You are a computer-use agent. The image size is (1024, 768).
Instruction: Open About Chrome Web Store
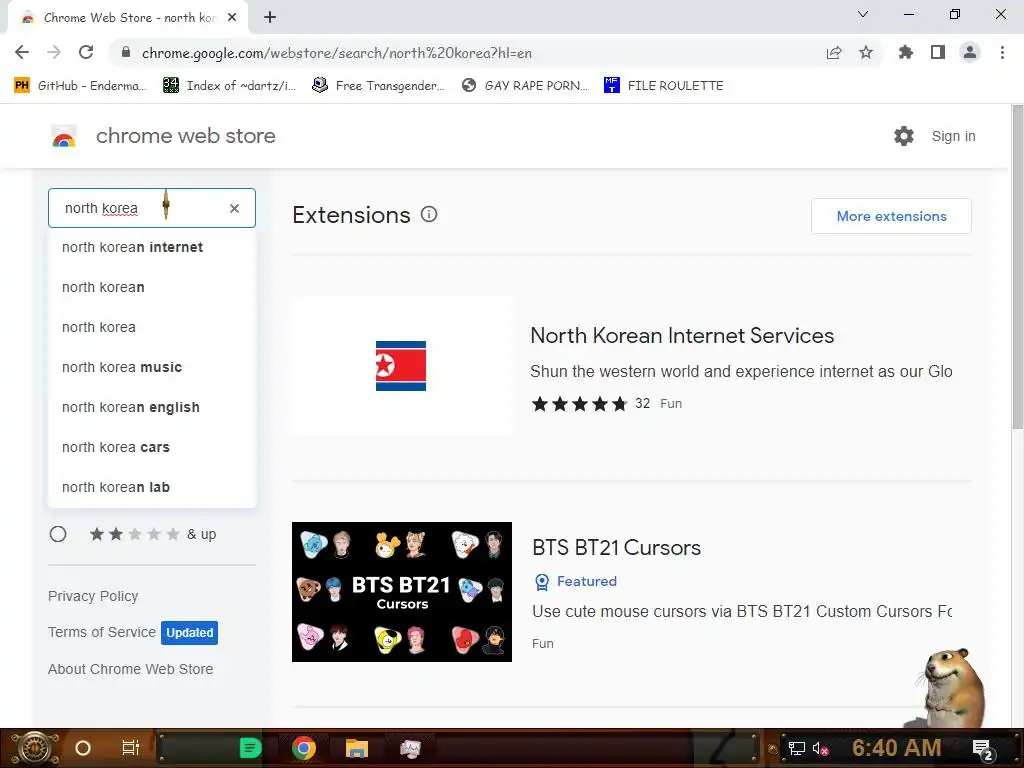pos(130,669)
